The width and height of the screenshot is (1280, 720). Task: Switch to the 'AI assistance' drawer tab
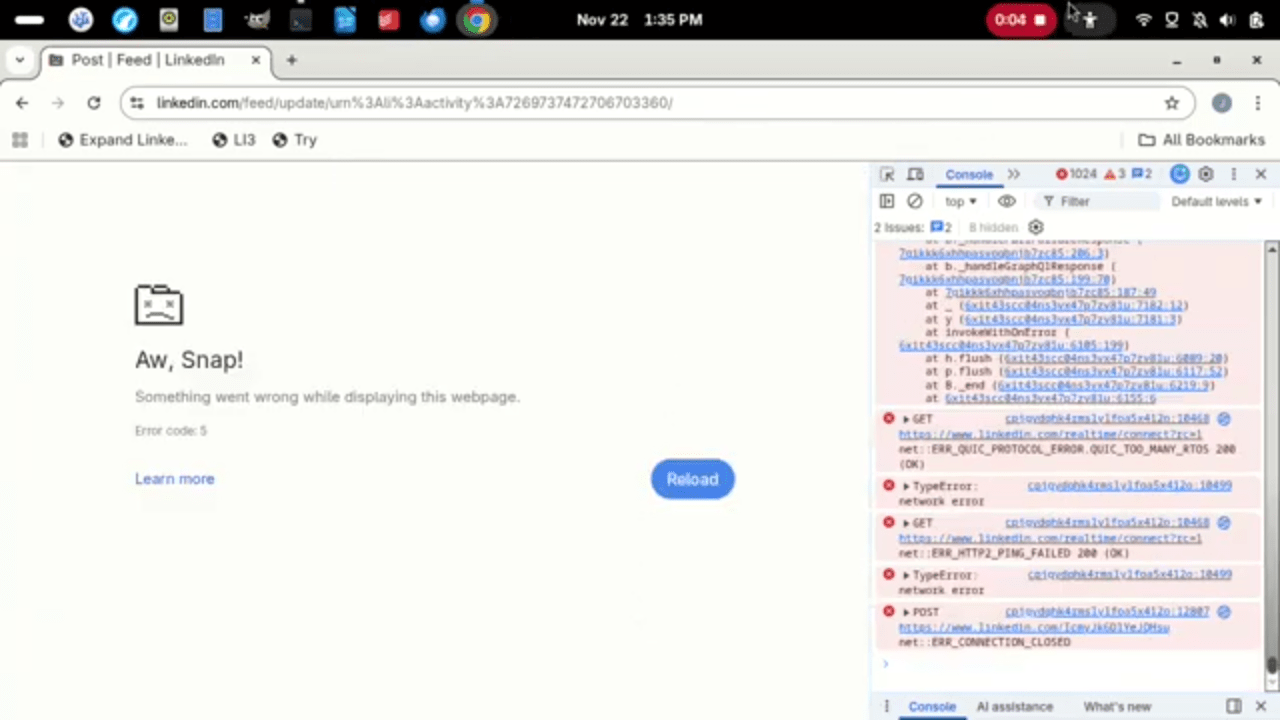1014,706
